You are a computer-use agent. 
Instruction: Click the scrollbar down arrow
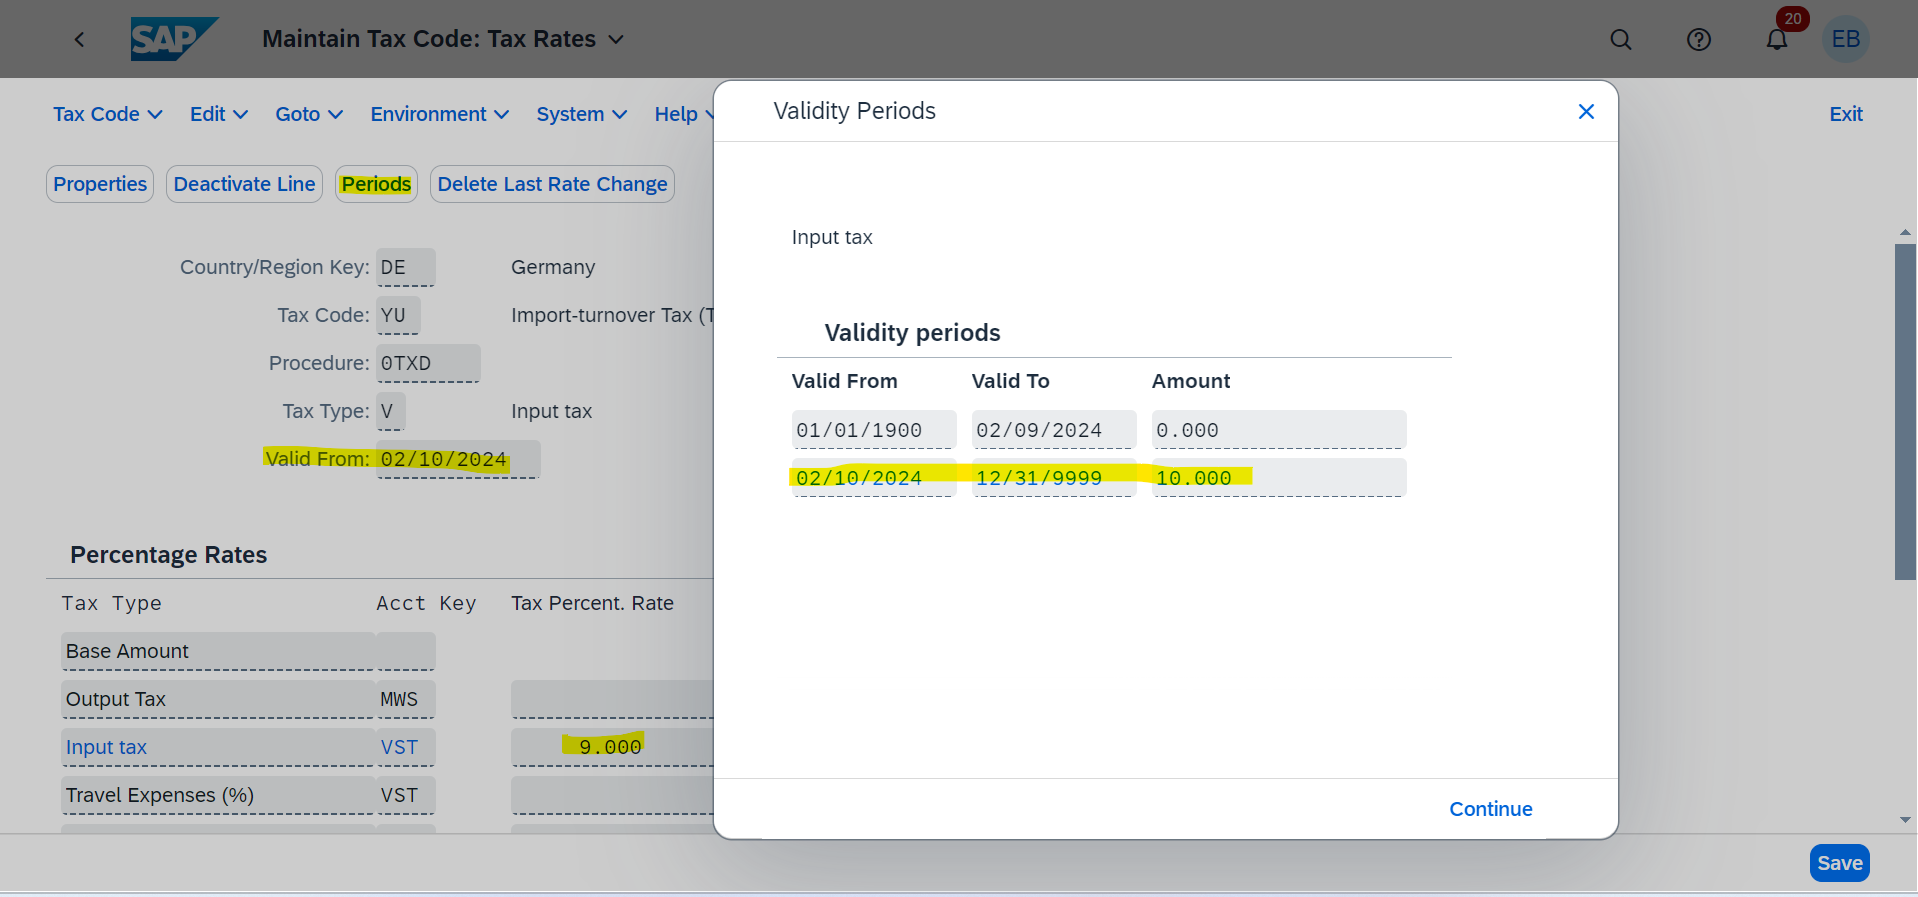click(x=1905, y=819)
